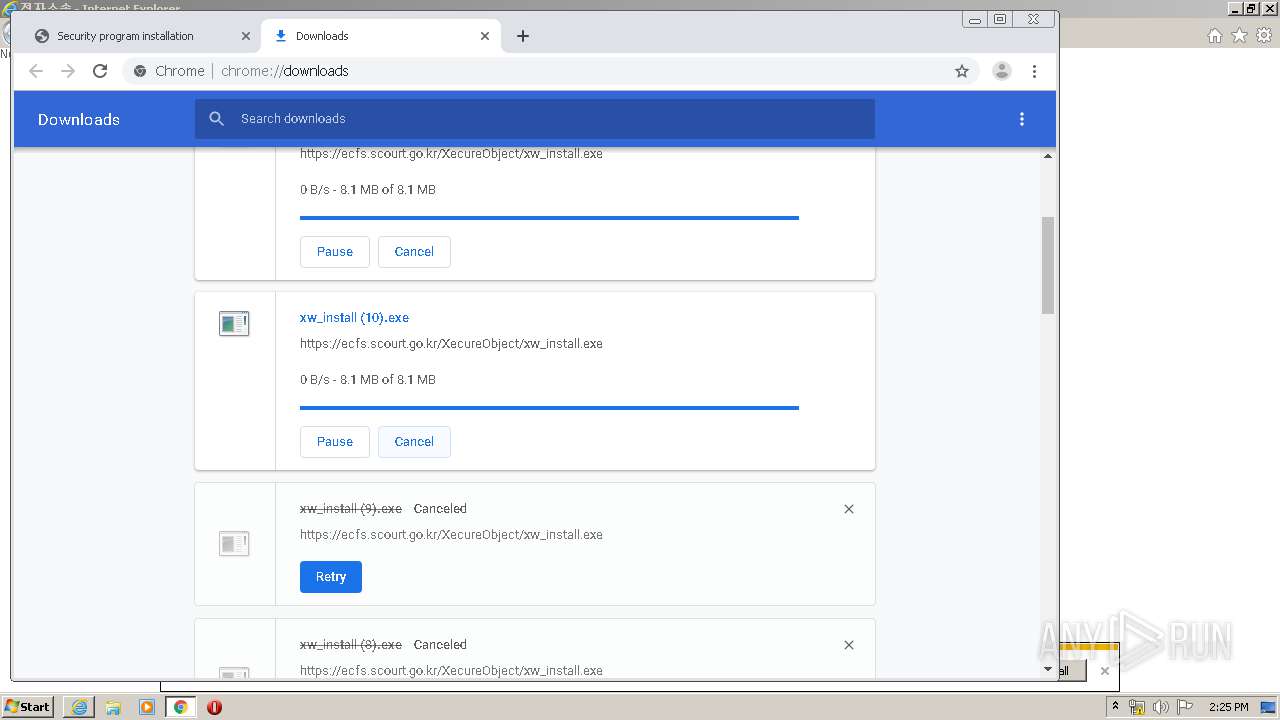The image size is (1280, 720).
Task: Click the scrollbar down arrow
Action: [x=1048, y=669]
